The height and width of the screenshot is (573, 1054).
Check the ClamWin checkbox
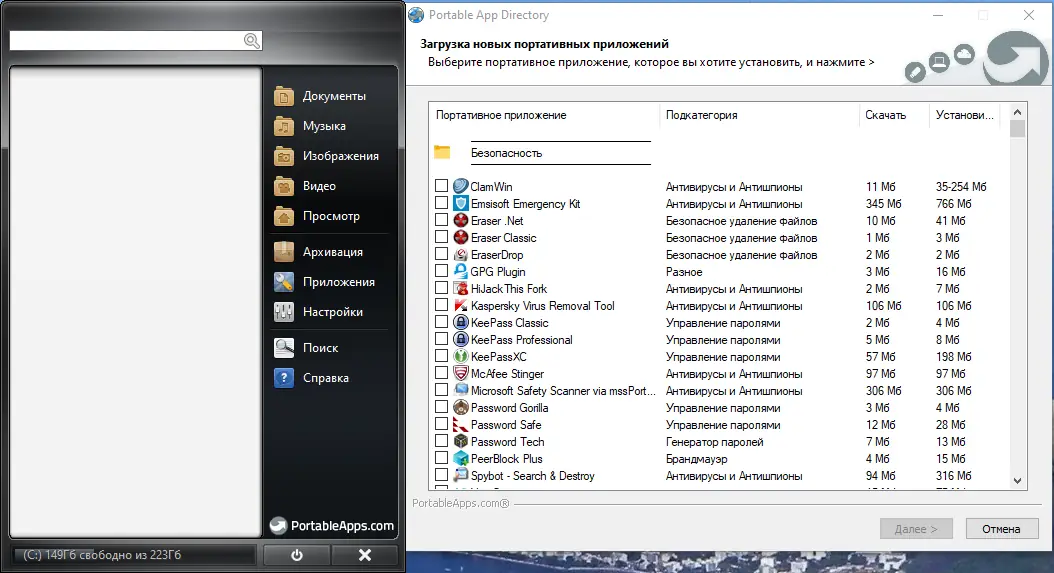(x=441, y=186)
